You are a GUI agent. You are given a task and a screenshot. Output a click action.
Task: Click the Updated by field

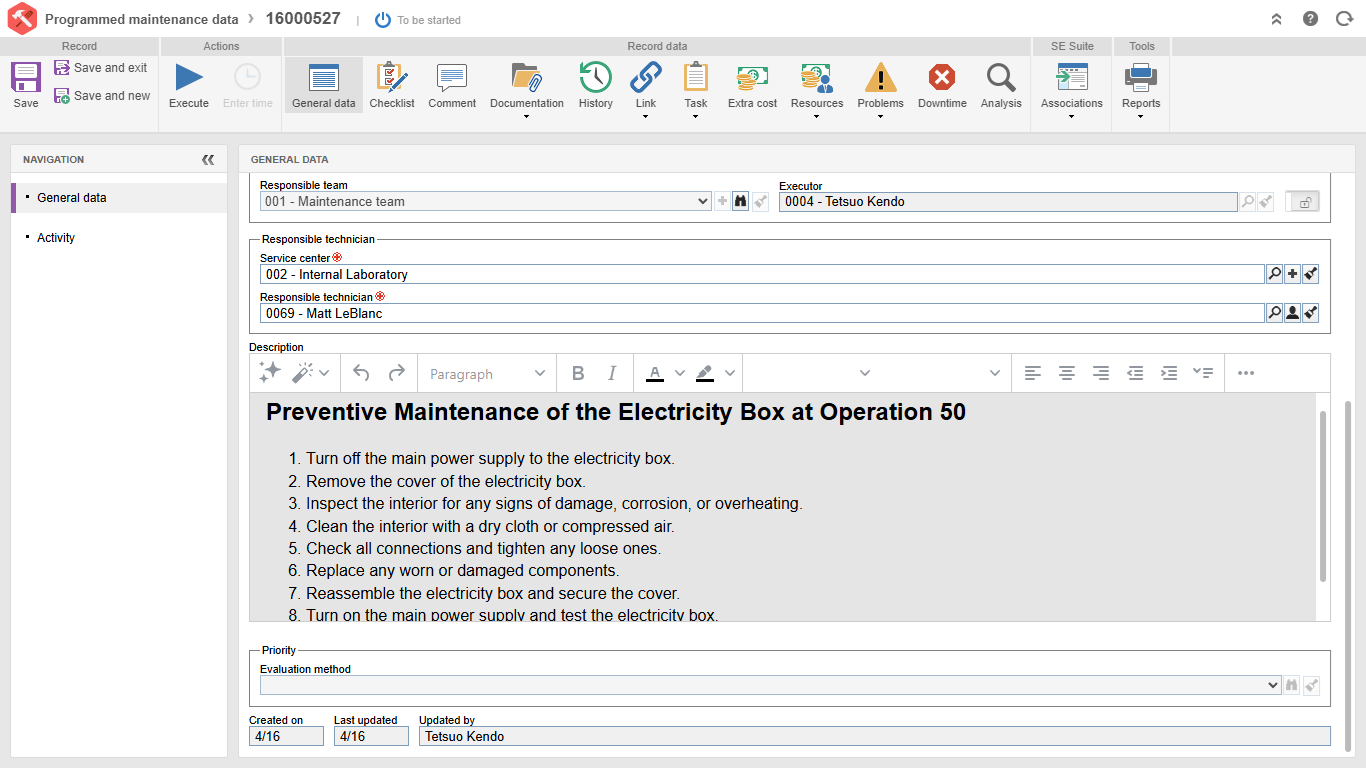pos(875,736)
